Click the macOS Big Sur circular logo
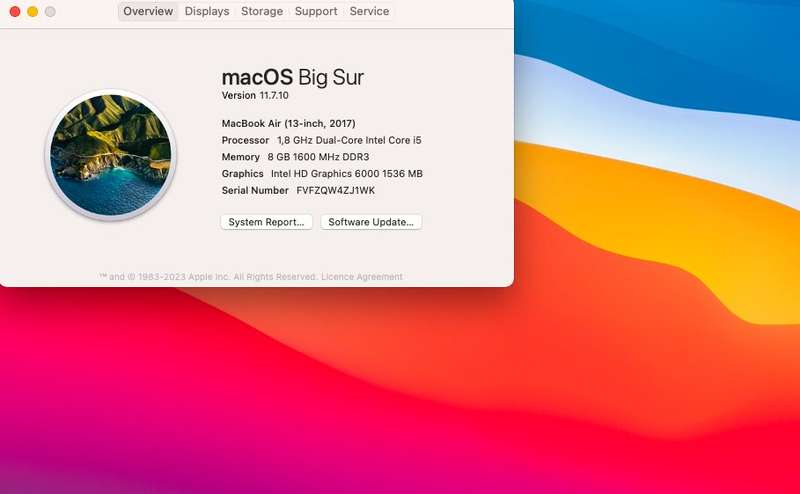Viewport: 800px width, 494px height. point(111,155)
